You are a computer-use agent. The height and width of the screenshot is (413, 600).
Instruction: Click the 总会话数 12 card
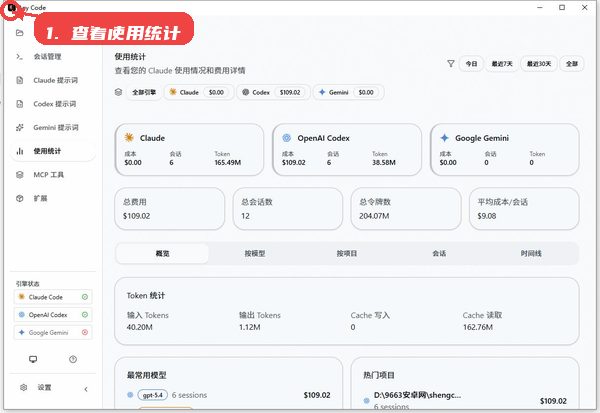pos(288,209)
